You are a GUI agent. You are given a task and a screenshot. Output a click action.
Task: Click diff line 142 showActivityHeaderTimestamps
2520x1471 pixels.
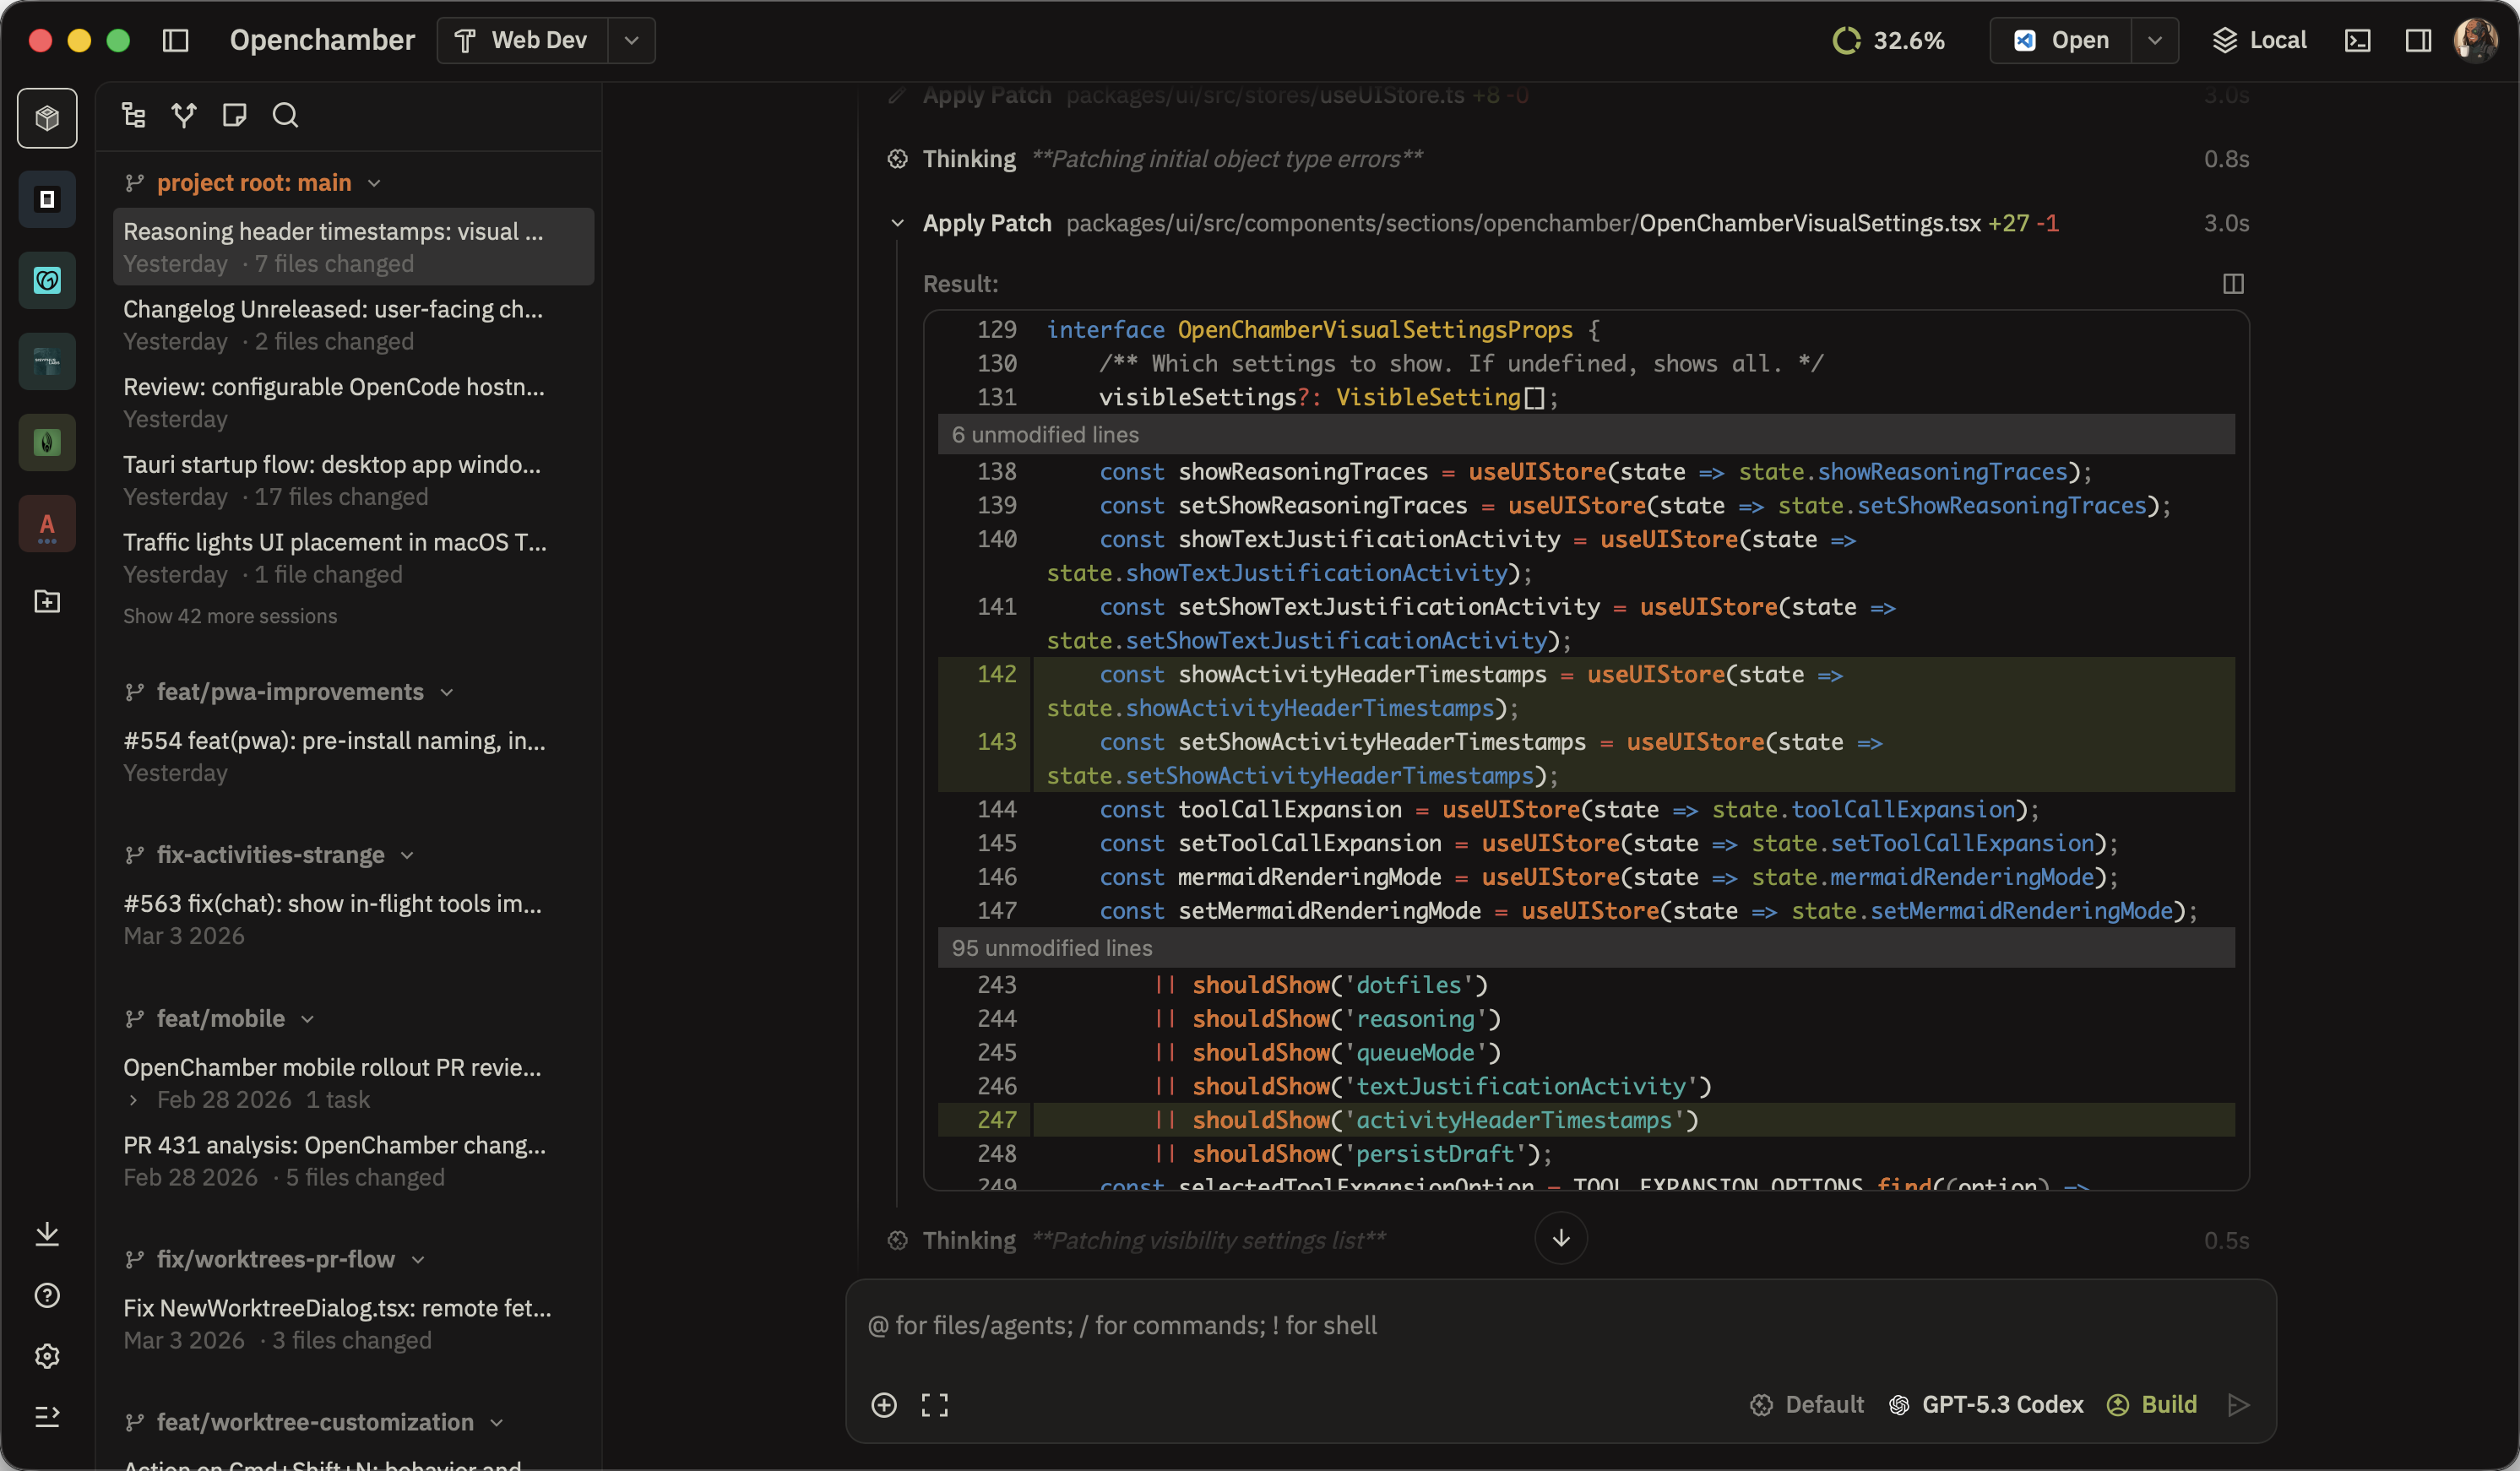click(1586, 691)
